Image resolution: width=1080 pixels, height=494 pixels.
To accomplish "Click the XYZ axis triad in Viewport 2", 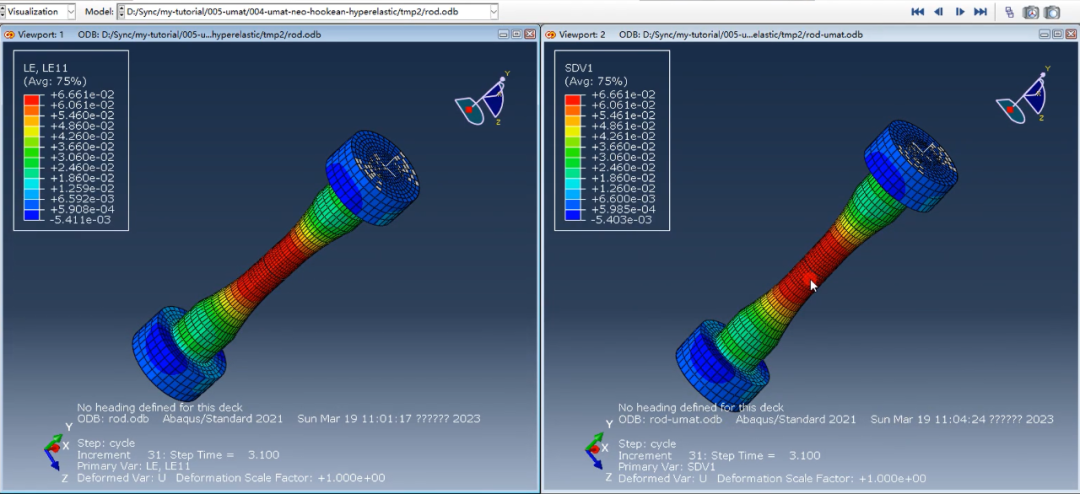I will click(595, 451).
